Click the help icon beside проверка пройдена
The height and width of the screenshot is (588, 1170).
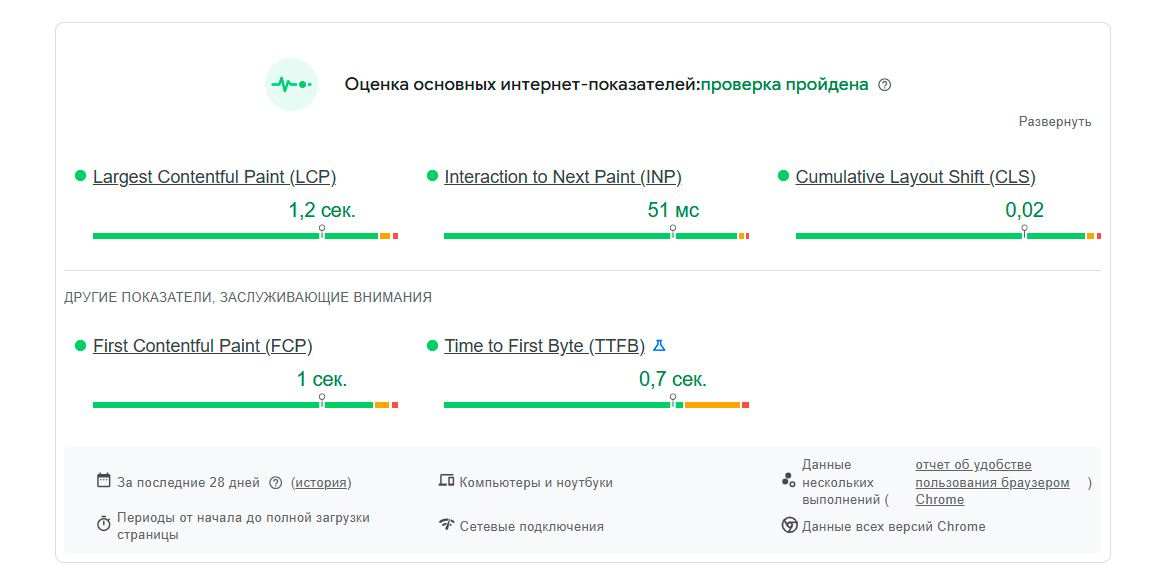click(884, 85)
